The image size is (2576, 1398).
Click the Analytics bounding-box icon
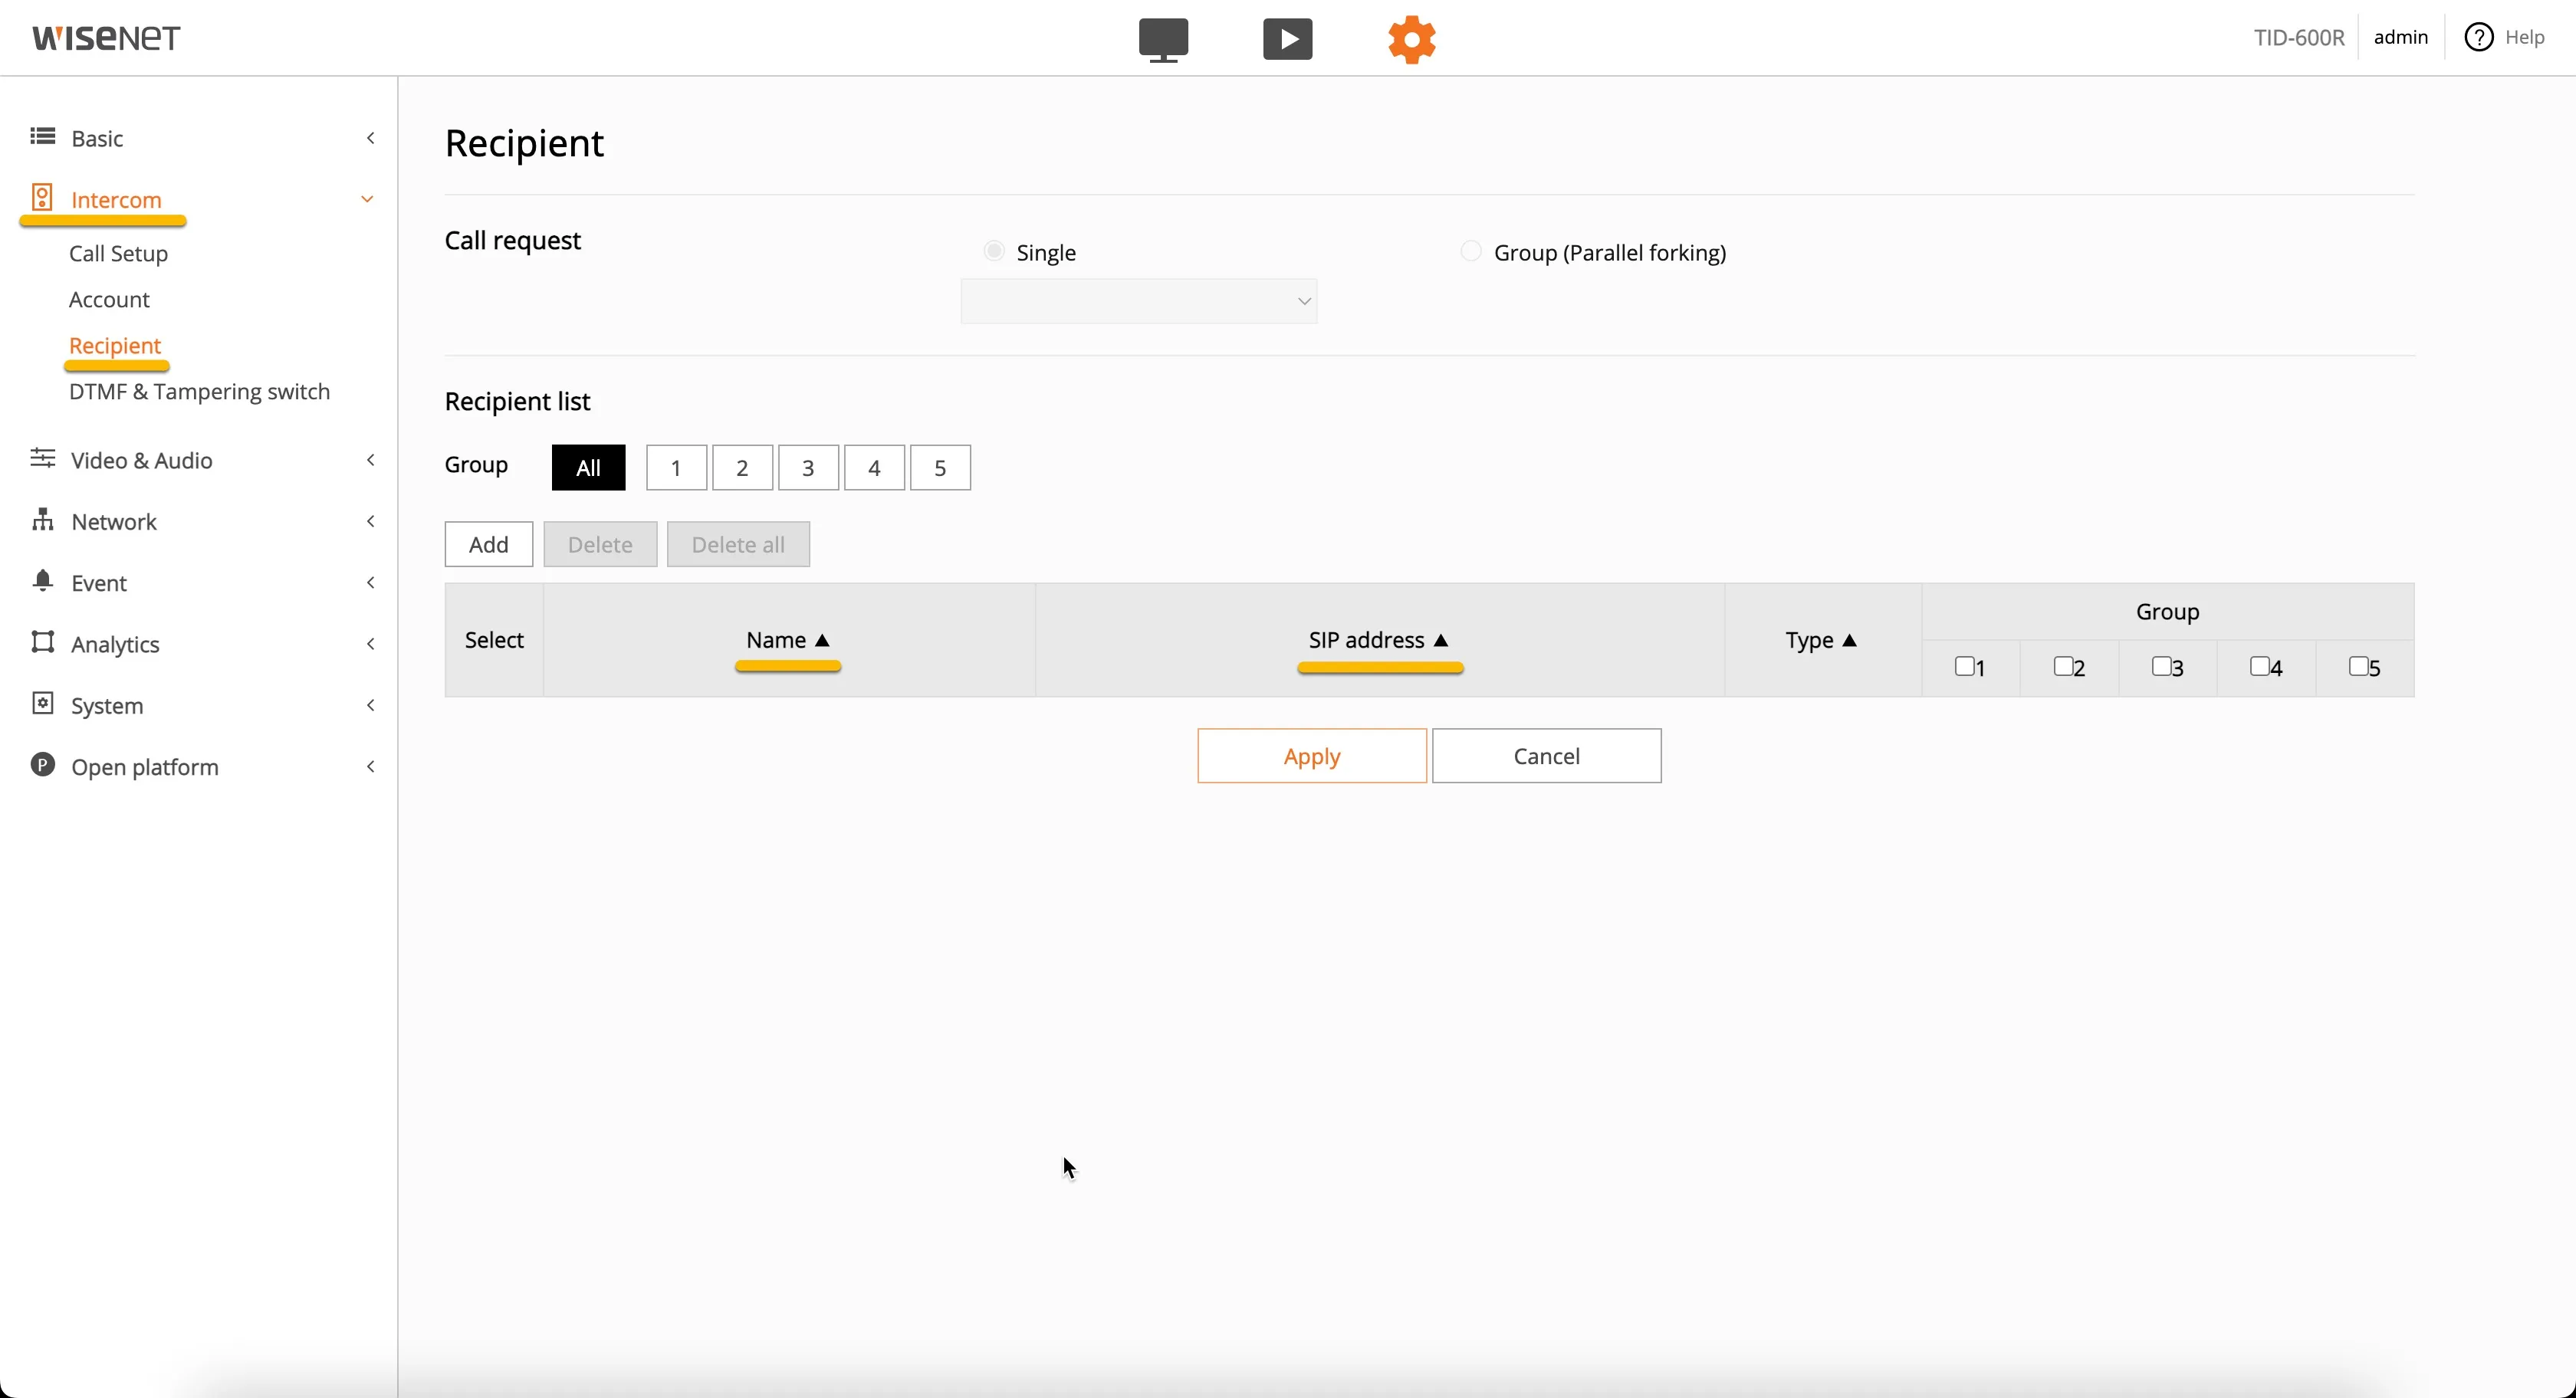tap(42, 643)
